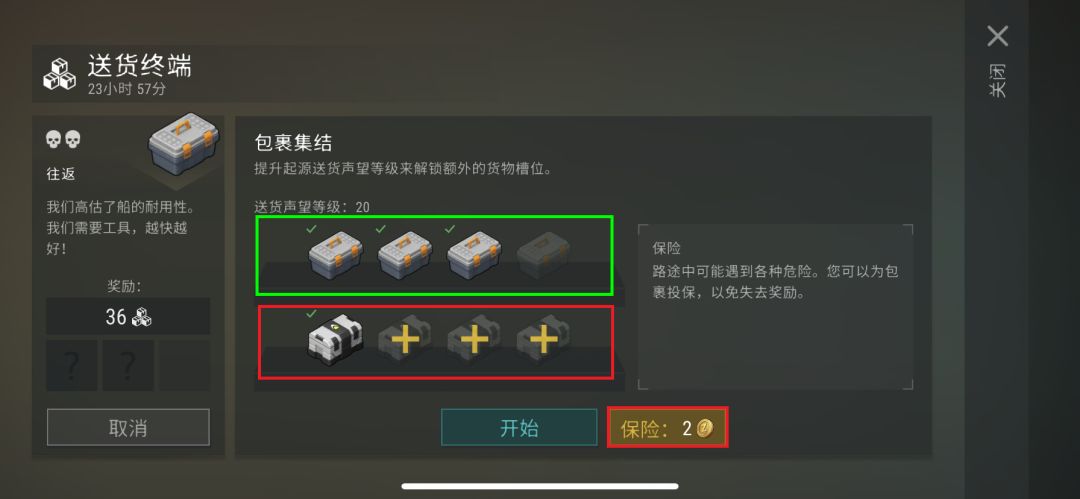1080x499 pixels.
Task: Click the first toolbox in cargo slot
Action: tap(335, 254)
